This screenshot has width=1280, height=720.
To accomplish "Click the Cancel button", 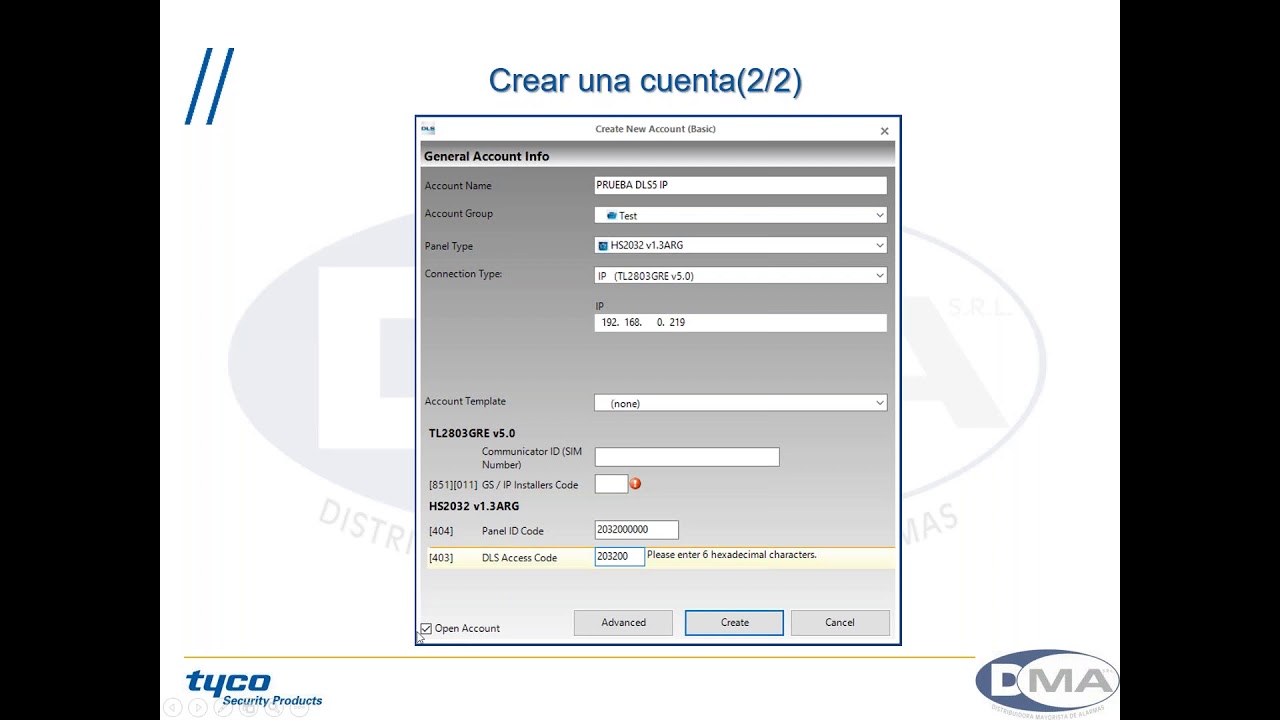I will [x=840, y=622].
